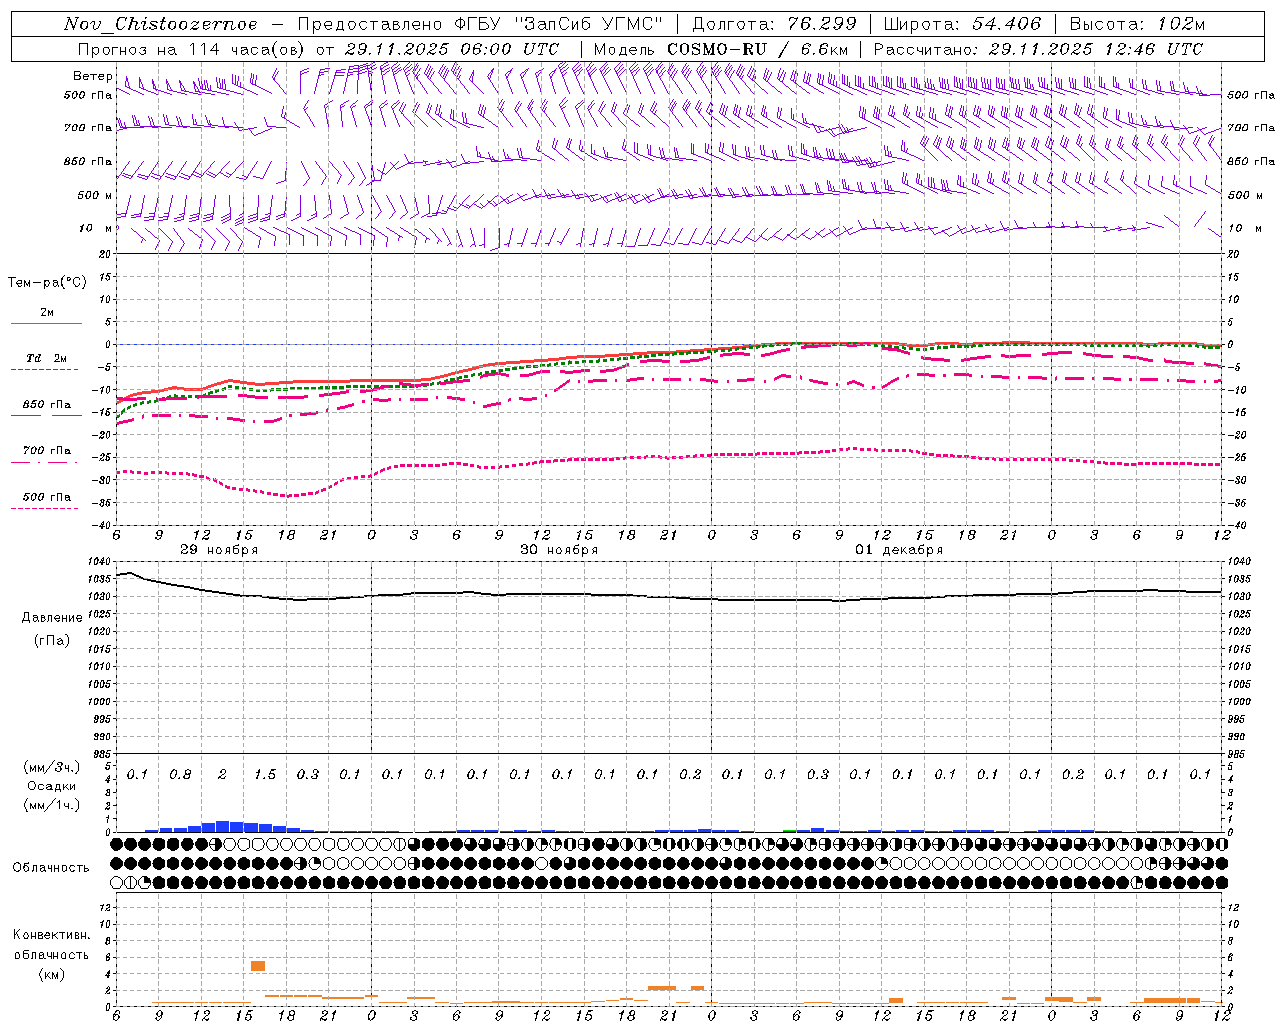
Task: Click the 01 декабря date label
Action: (899, 550)
